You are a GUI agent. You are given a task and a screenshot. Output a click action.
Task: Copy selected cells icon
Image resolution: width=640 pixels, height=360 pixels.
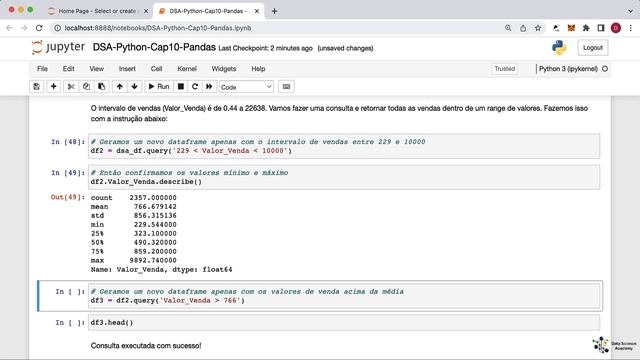pos(86,87)
